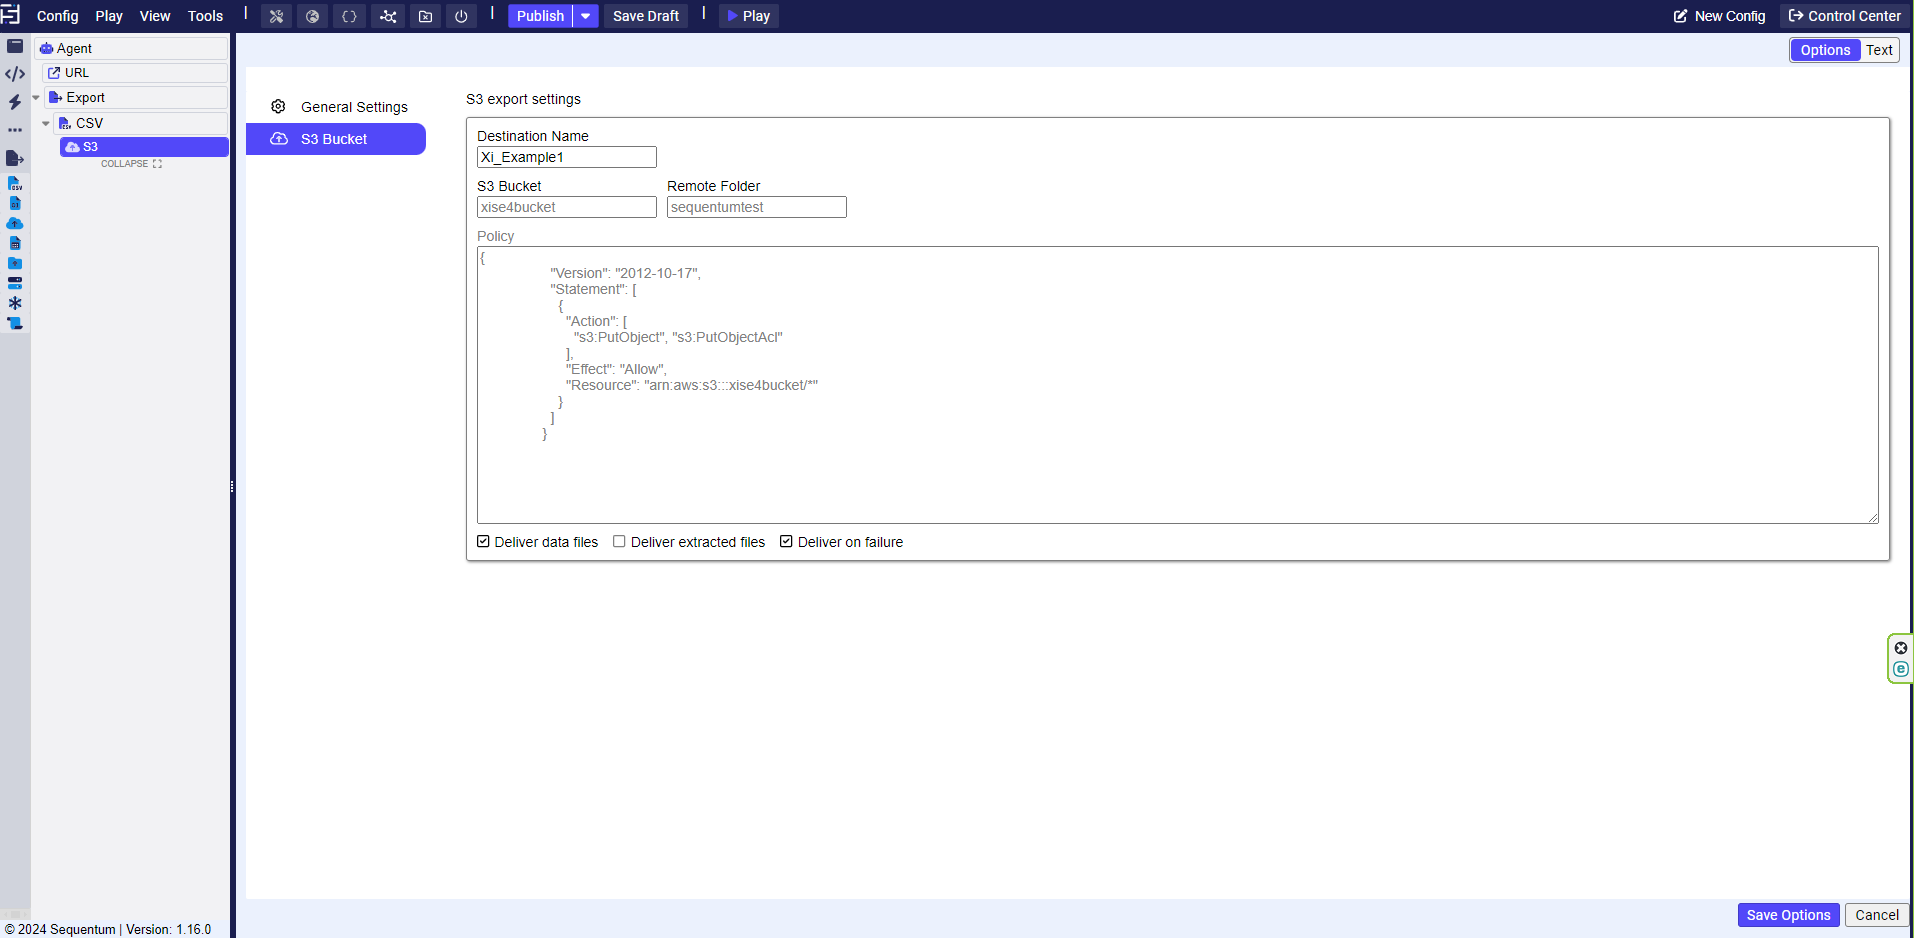
Task: Select the lightning bolt icon in sidebar
Action: click(x=15, y=102)
